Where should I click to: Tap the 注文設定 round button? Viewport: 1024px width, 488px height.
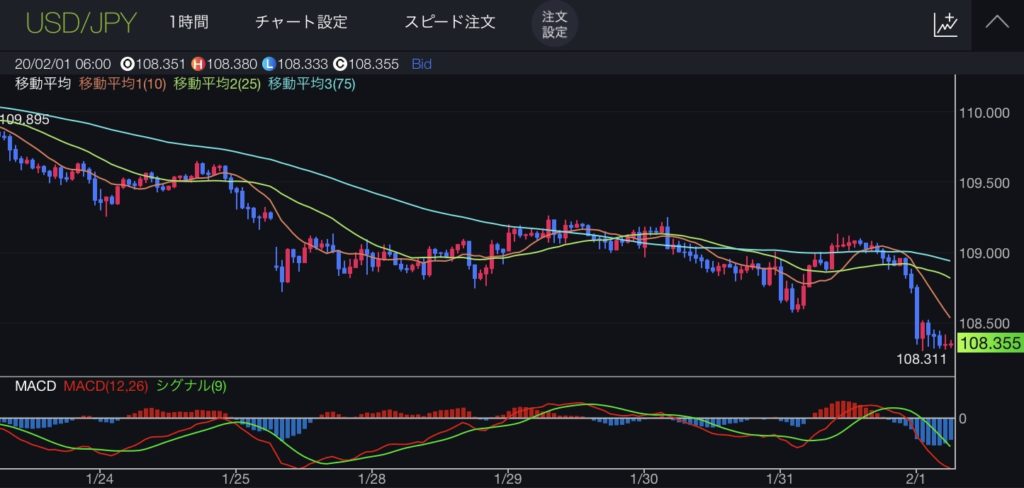coord(554,24)
